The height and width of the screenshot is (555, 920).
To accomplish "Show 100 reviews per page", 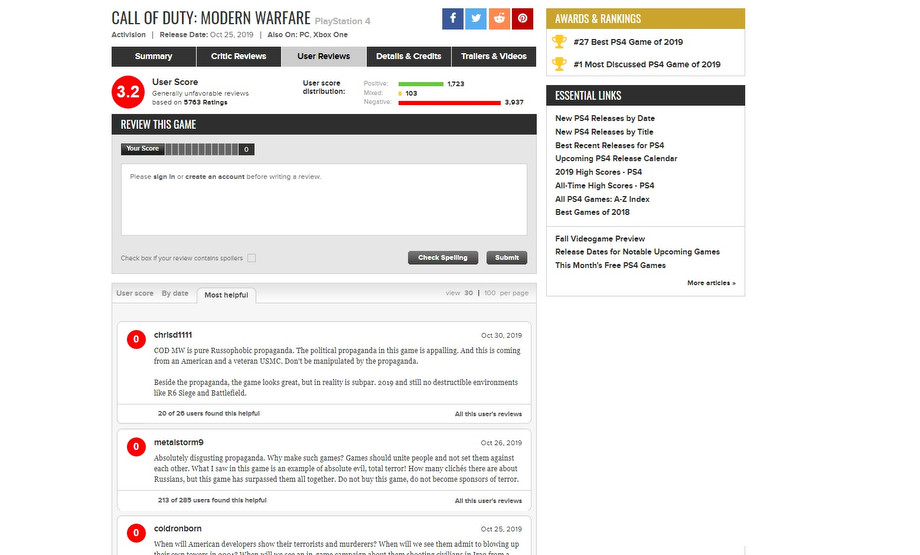I will pos(490,293).
